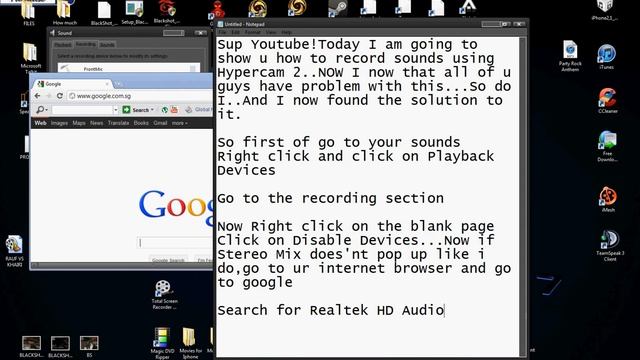Select the Blackshot_ red dragon icon on the desktop
This screenshot has width=640, height=360.
point(167,12)
